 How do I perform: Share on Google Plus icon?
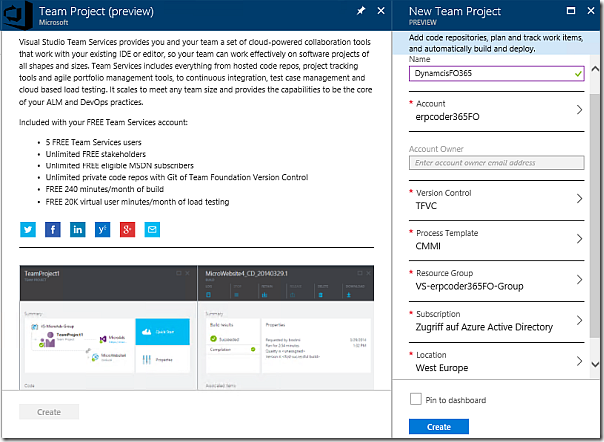click(127, 229)
